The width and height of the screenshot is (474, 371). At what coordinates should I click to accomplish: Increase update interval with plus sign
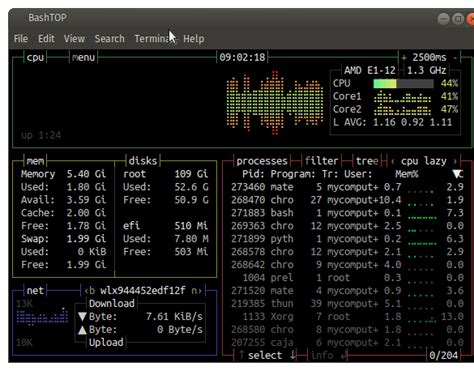(x=404, y=58)
